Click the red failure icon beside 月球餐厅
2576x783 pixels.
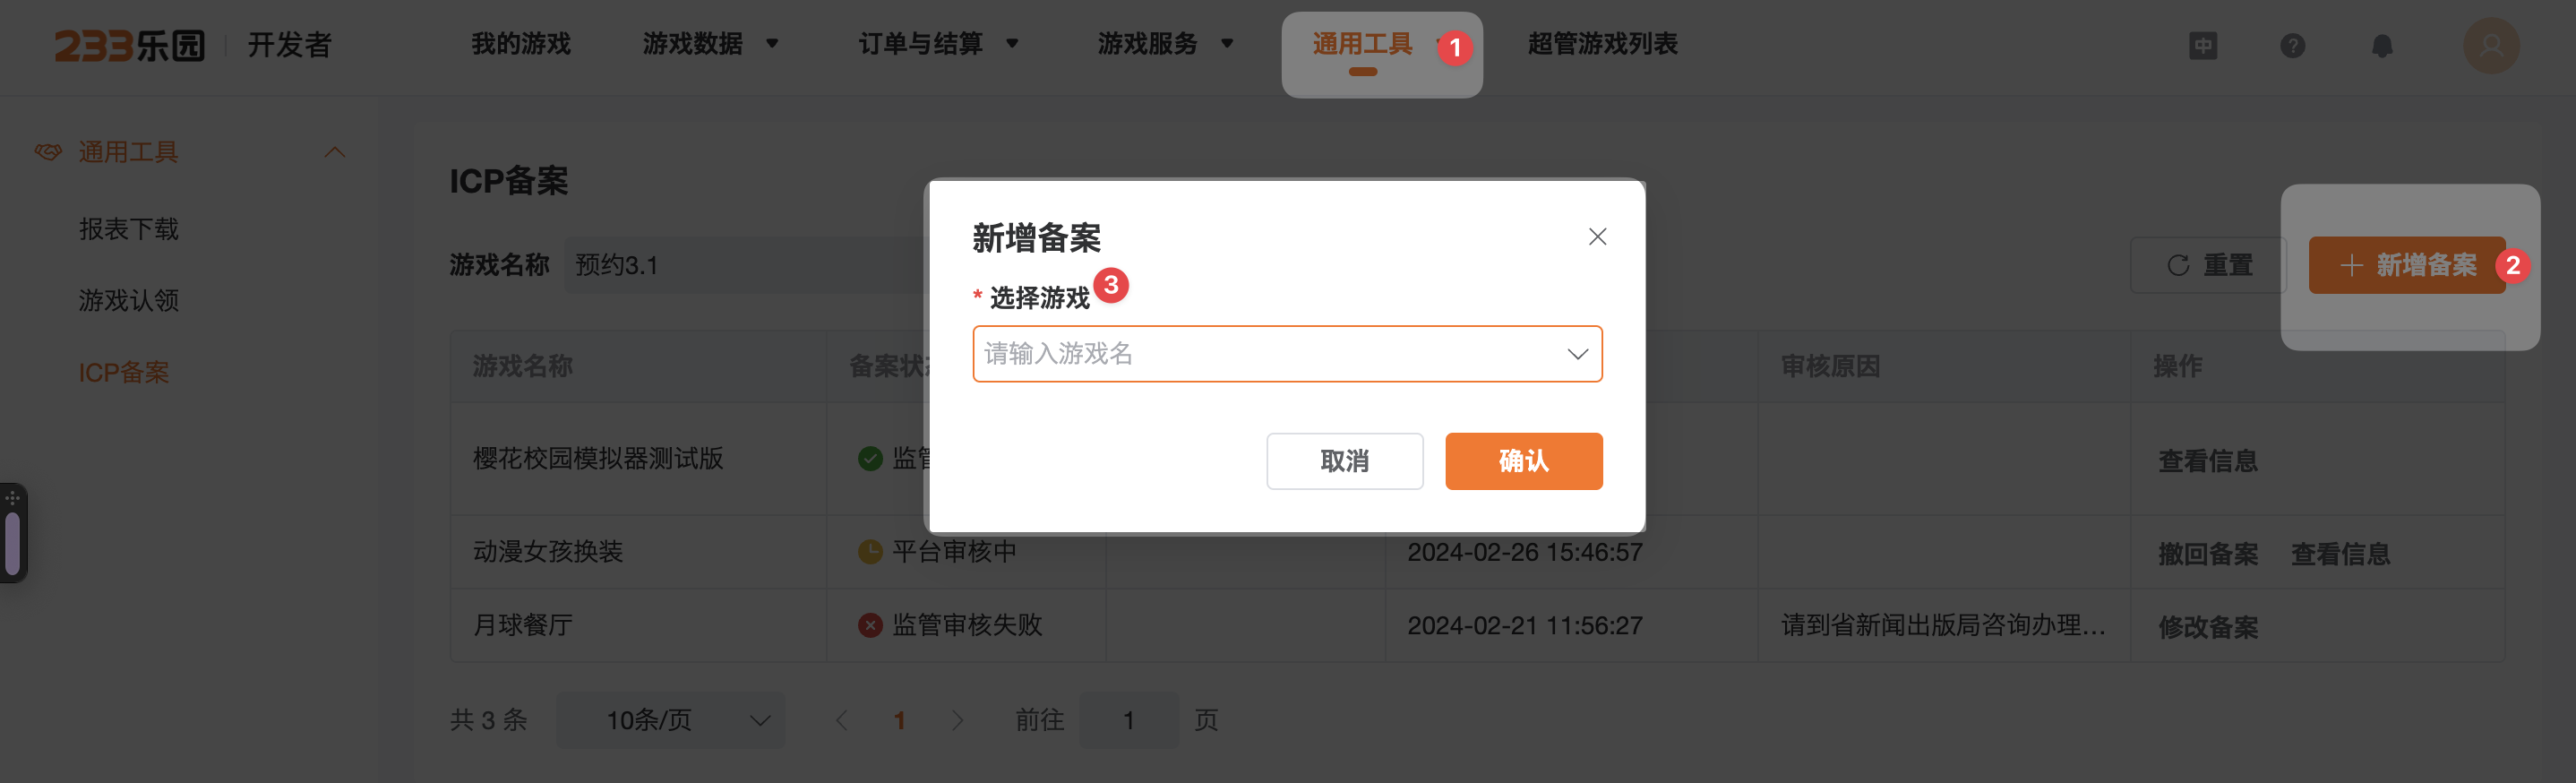868,624
